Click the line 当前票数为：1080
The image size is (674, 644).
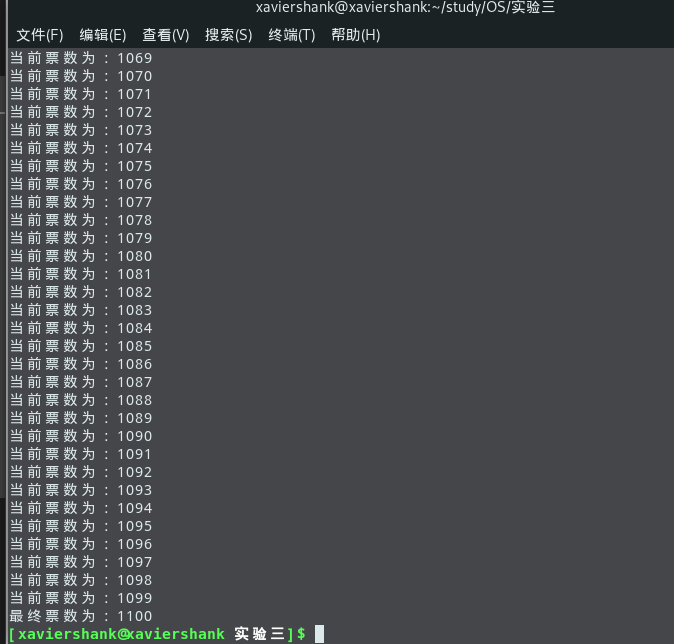[x=81, y=256]
